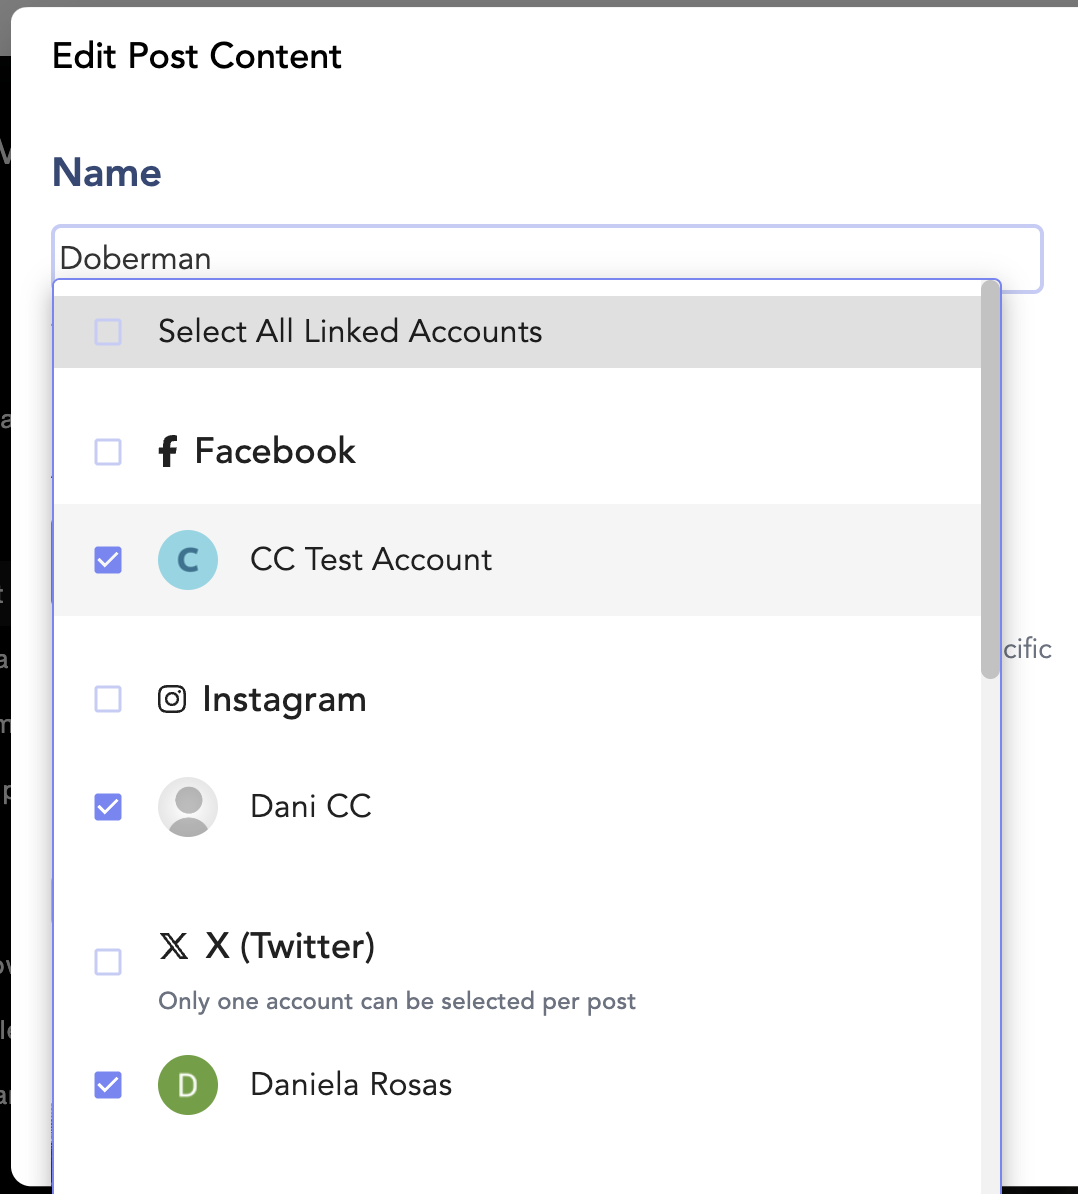Screen dimensions: 1078x1194
Task: Select the text Select All Linked Accounts
Action: [350, 331]
